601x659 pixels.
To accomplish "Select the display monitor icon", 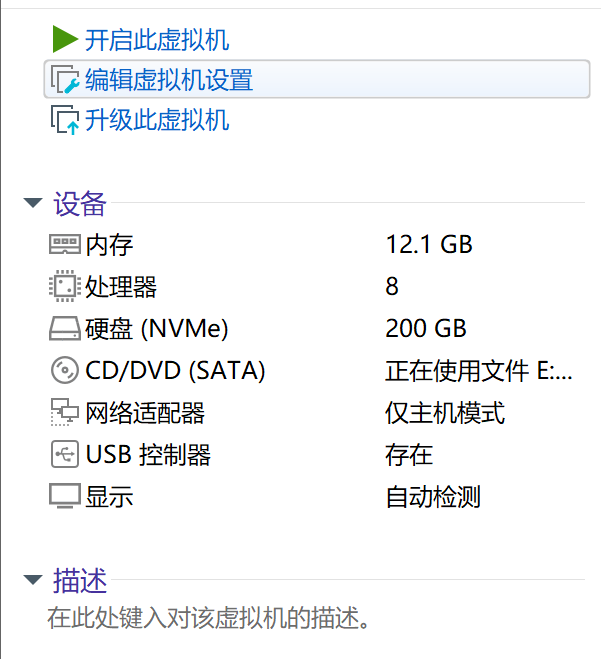I will coord(65,496).
